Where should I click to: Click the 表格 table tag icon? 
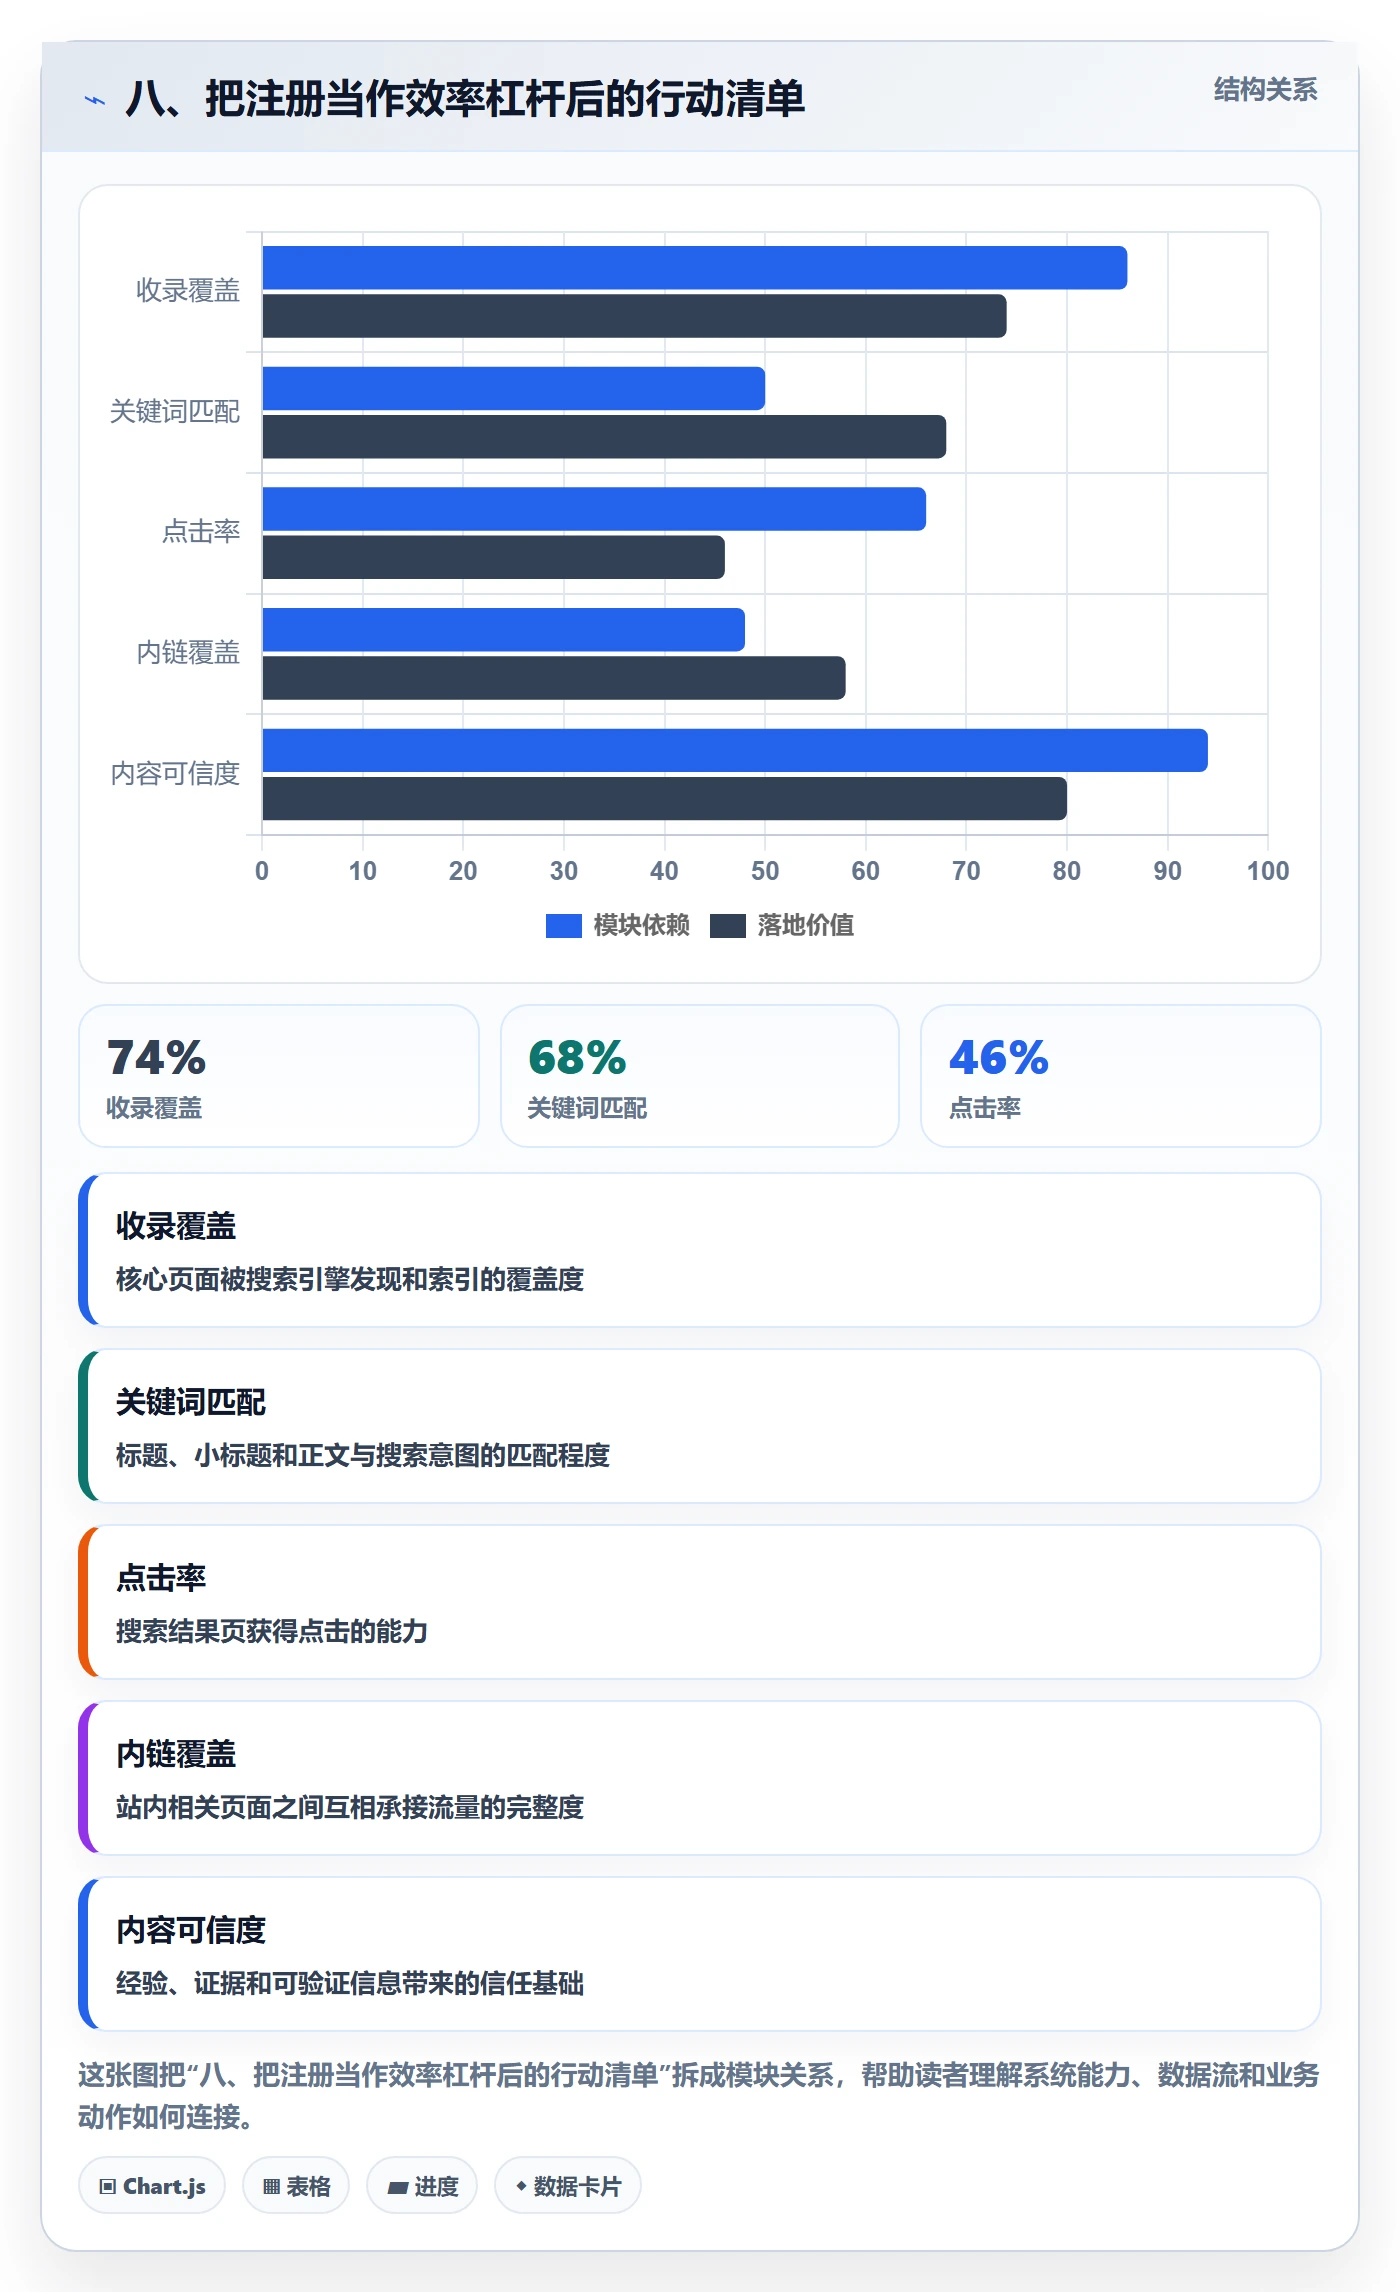tap(271, 2186)
